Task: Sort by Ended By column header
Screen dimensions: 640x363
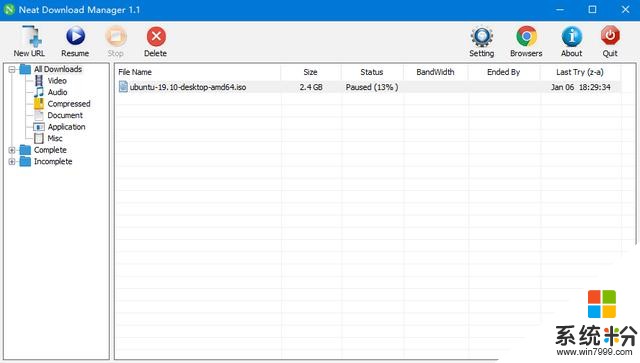Action: tap(504, 72)
